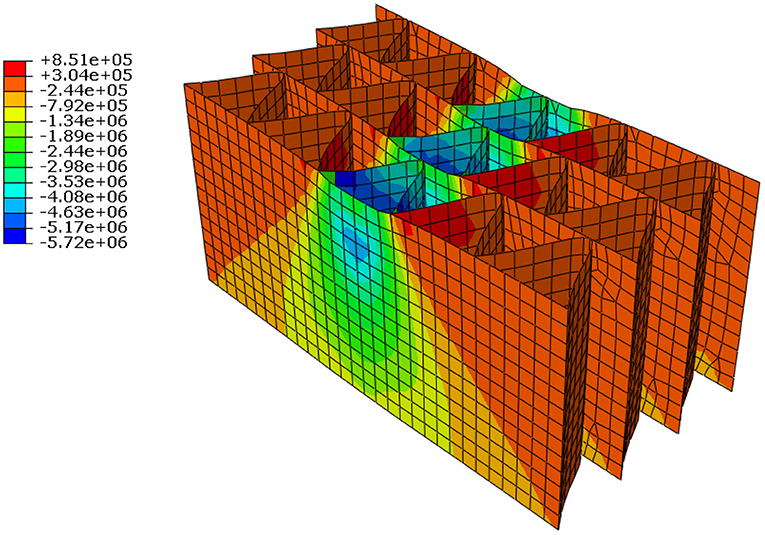Click the -2.44e+06 legend value

(84, 151)
